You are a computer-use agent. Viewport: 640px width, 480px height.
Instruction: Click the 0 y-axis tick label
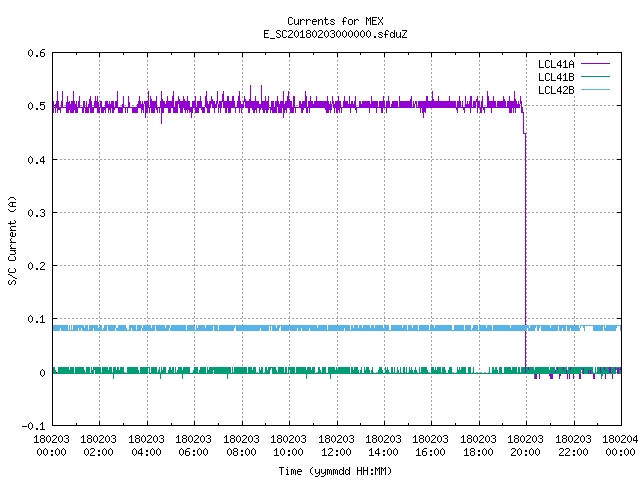click(42, 373)
